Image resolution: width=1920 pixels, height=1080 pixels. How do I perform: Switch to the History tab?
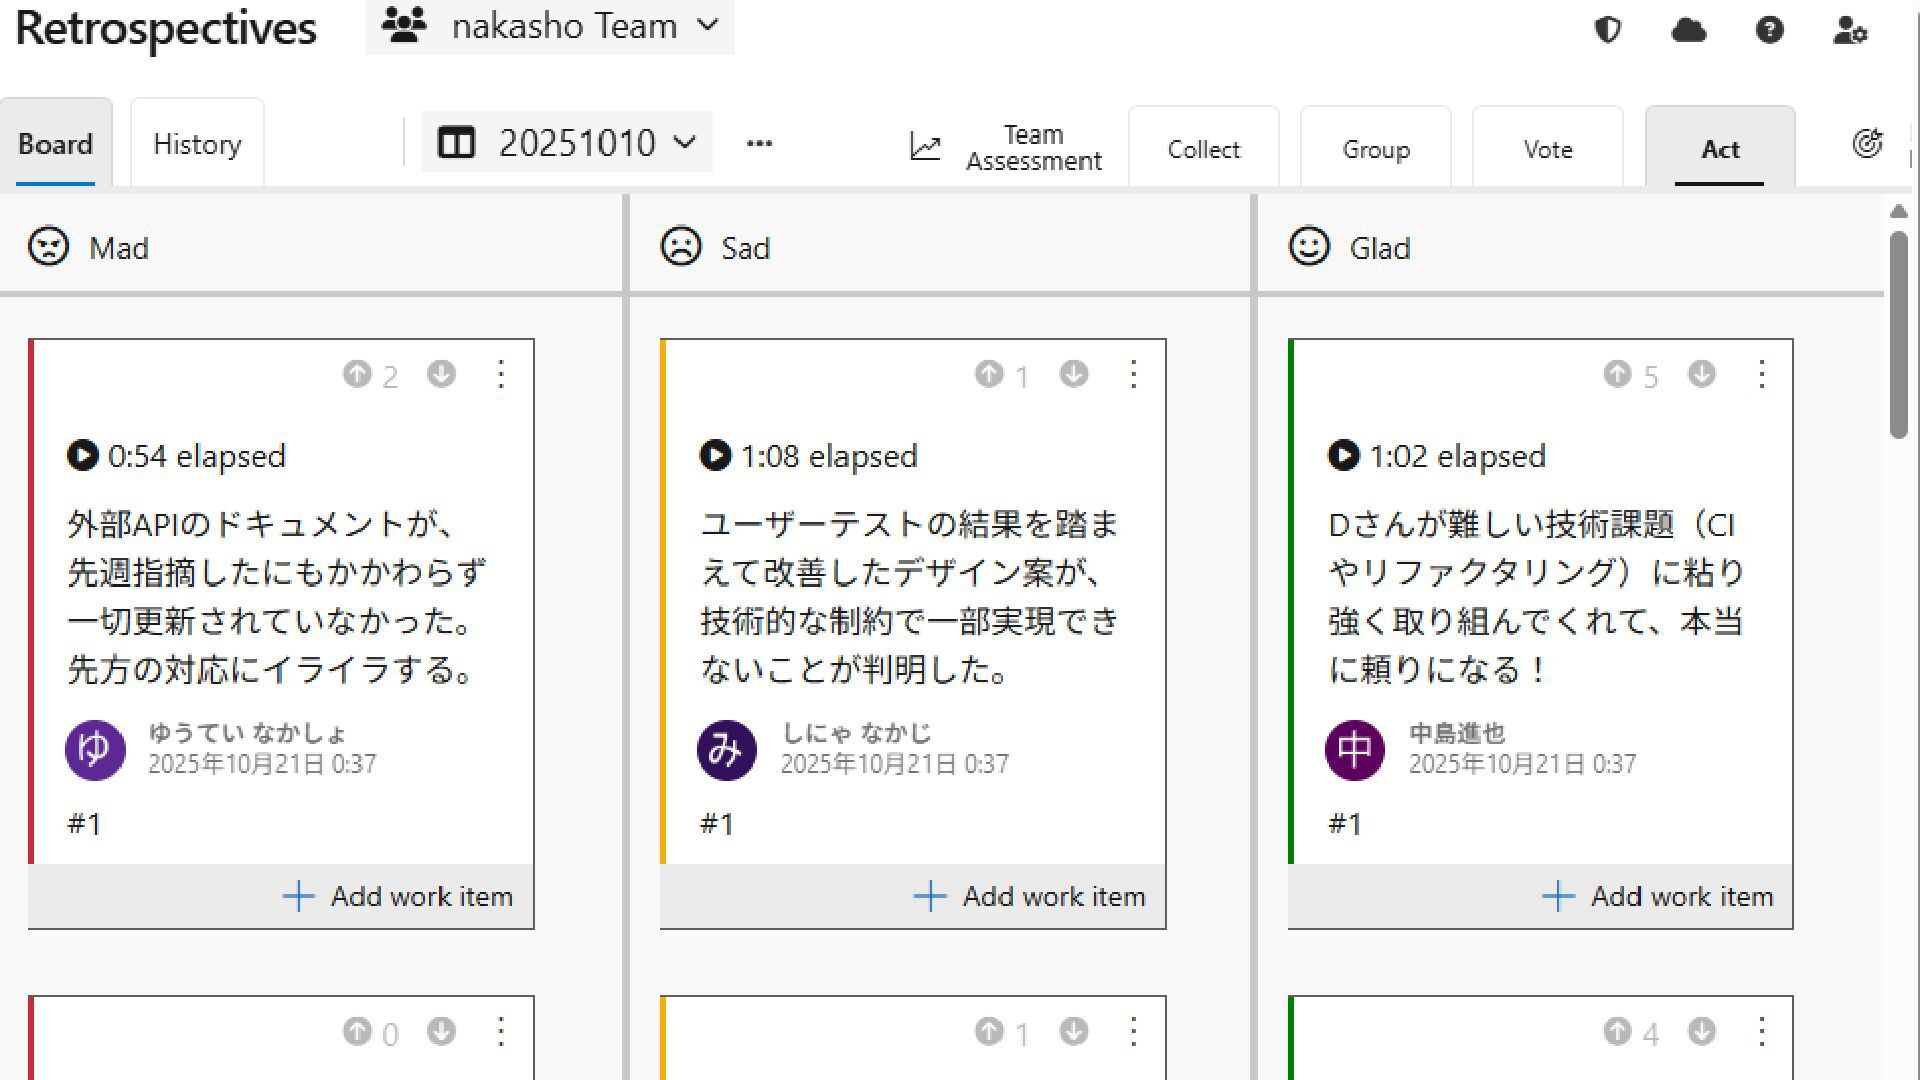pyautogui.click(x=197, y=144)
